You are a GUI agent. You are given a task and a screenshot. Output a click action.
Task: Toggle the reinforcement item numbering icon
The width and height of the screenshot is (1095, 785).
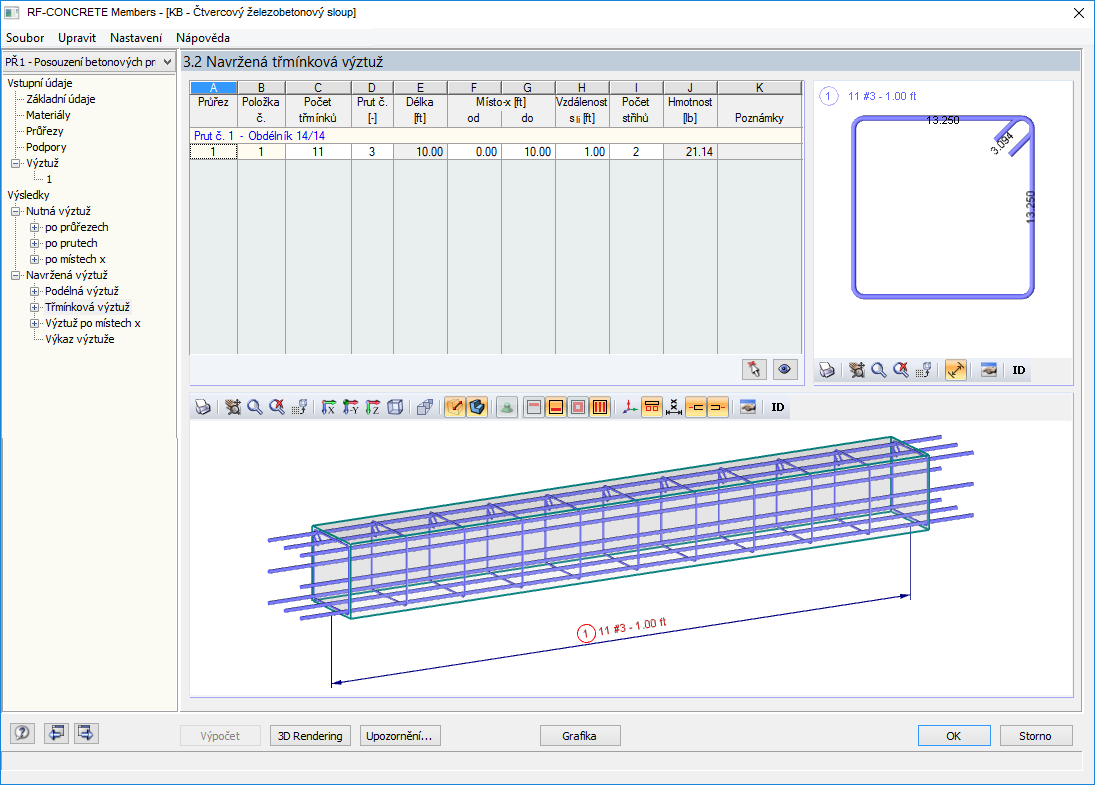(x=652, y=407)
